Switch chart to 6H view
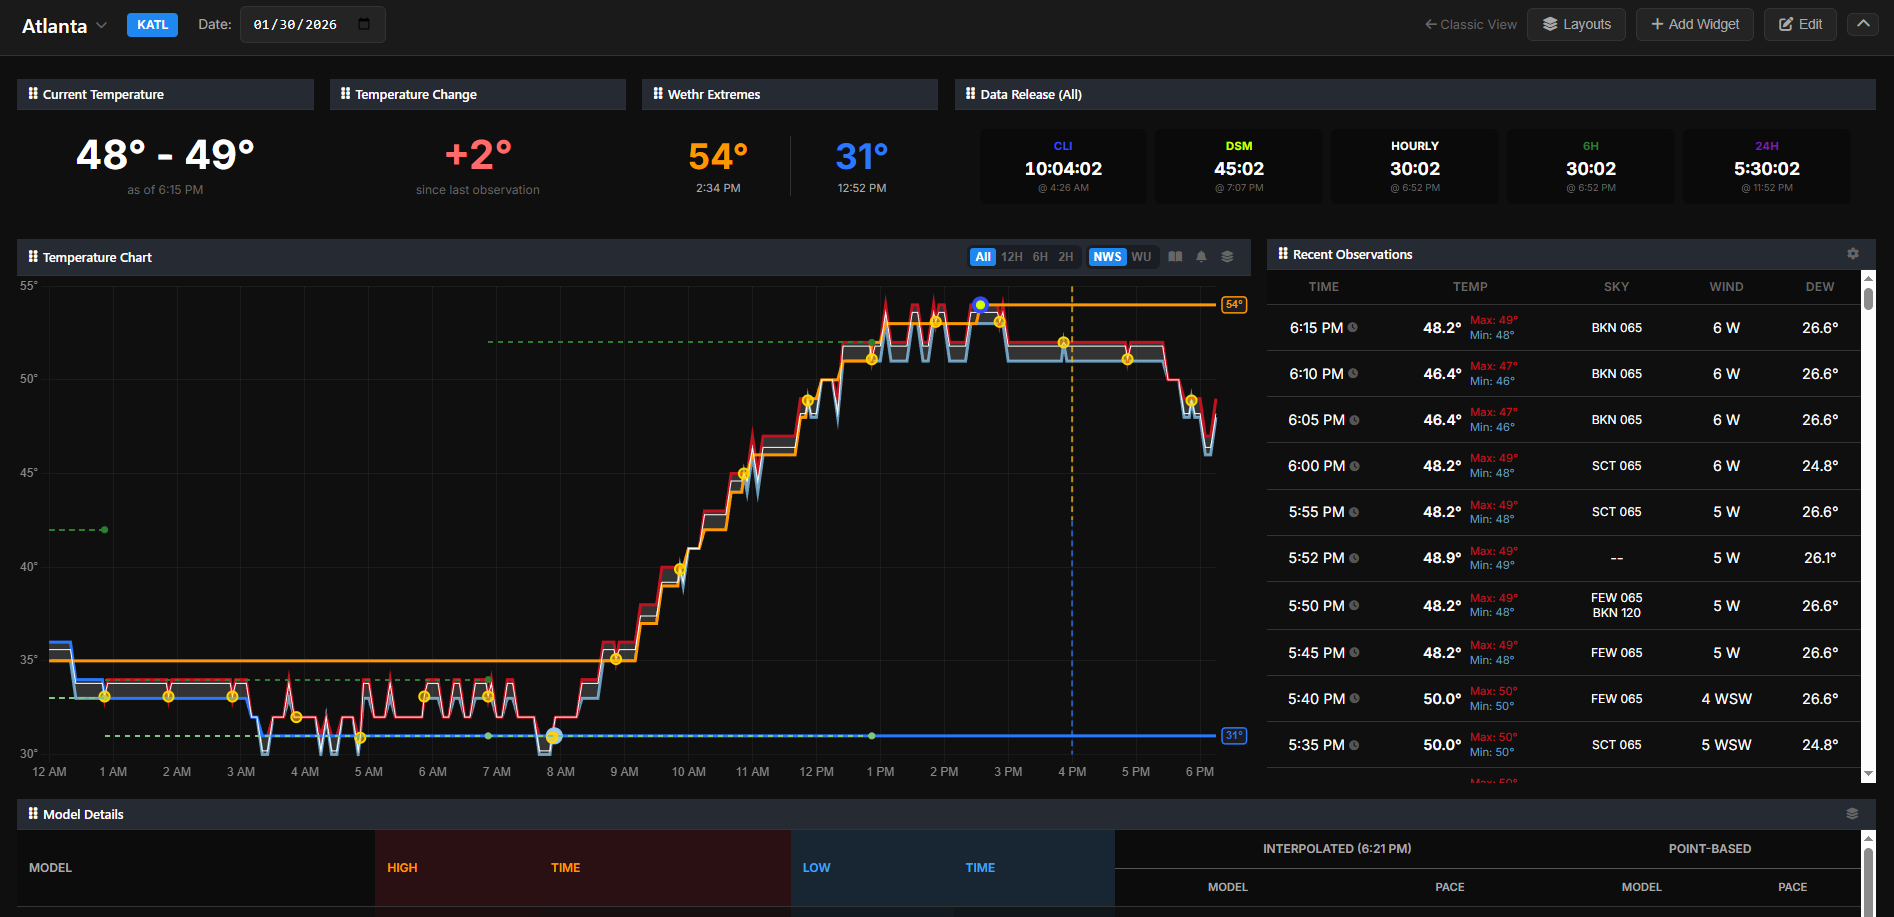This screenshot has width=1894, height=917. pyautogui.click(x=1039, y=257)
